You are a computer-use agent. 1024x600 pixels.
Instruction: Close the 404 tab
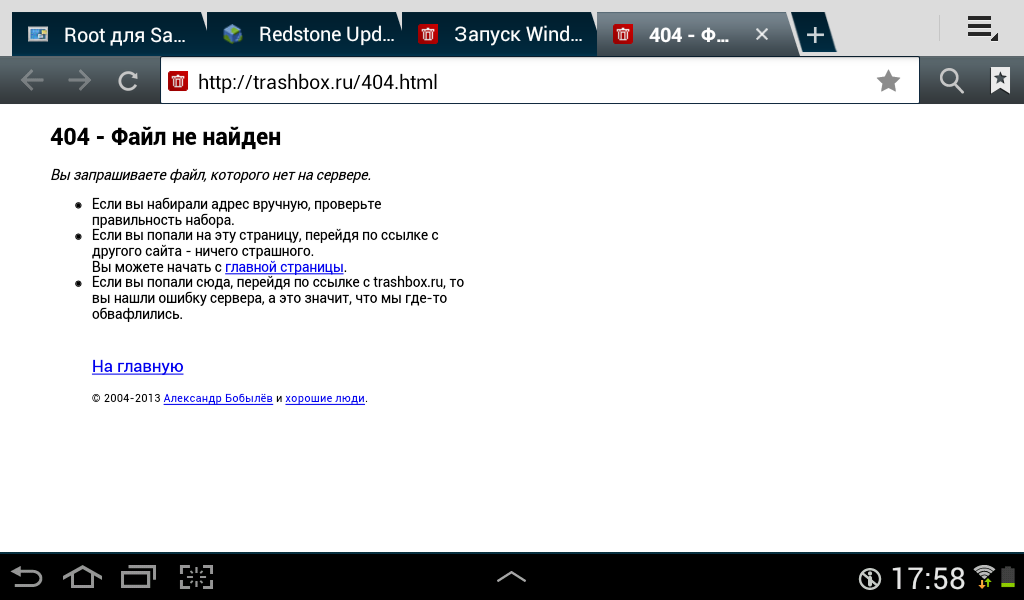pyautogui.click(x=761, y=34)
